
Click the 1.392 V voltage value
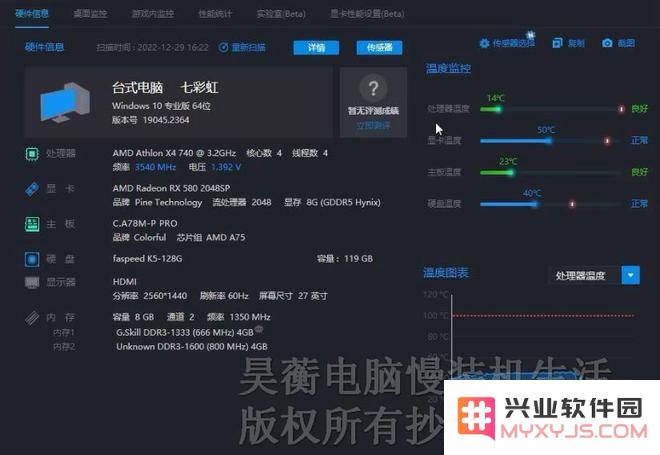[226, 167]
